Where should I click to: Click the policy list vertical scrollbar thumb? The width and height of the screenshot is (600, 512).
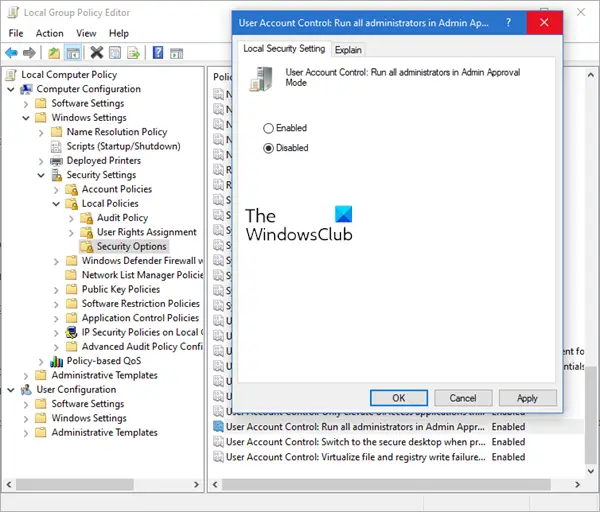[591, 414]
